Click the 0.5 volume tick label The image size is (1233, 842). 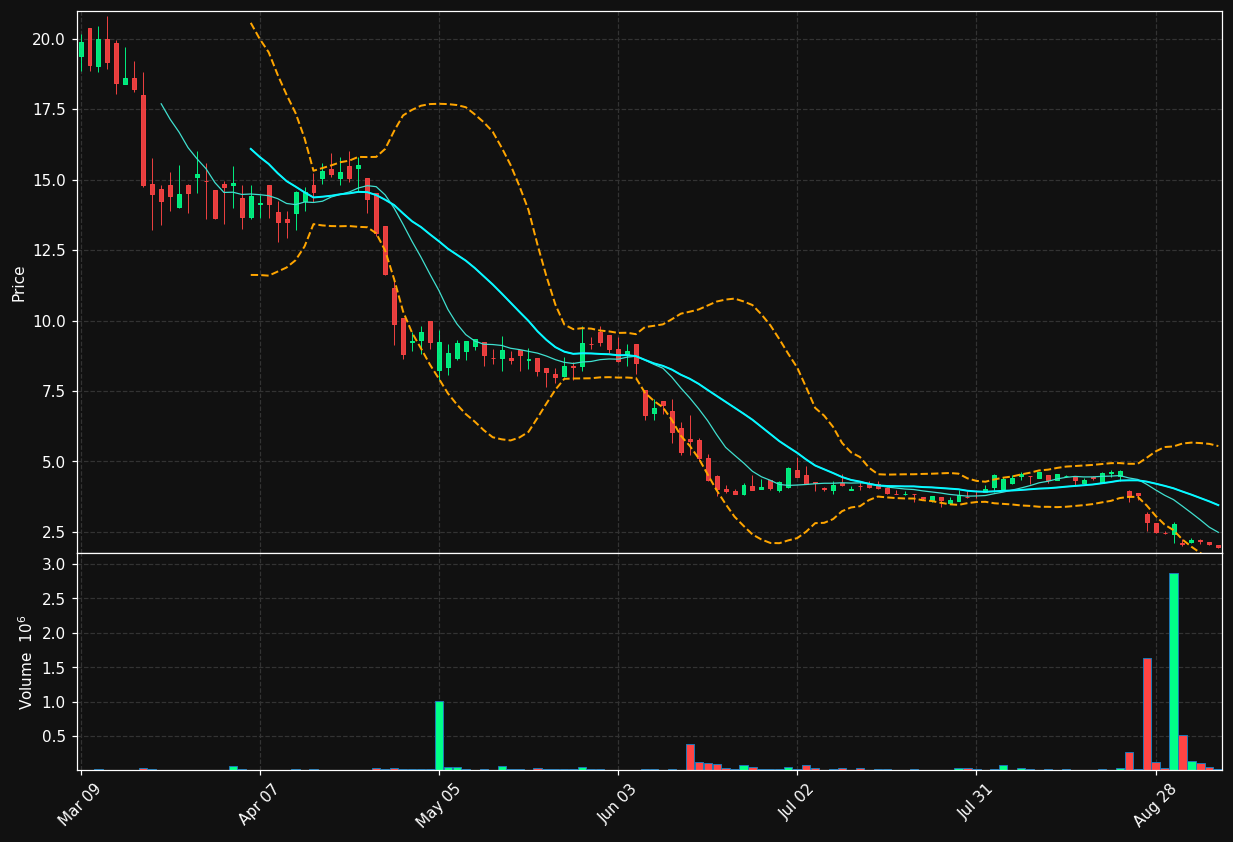(x=53, y=737)
